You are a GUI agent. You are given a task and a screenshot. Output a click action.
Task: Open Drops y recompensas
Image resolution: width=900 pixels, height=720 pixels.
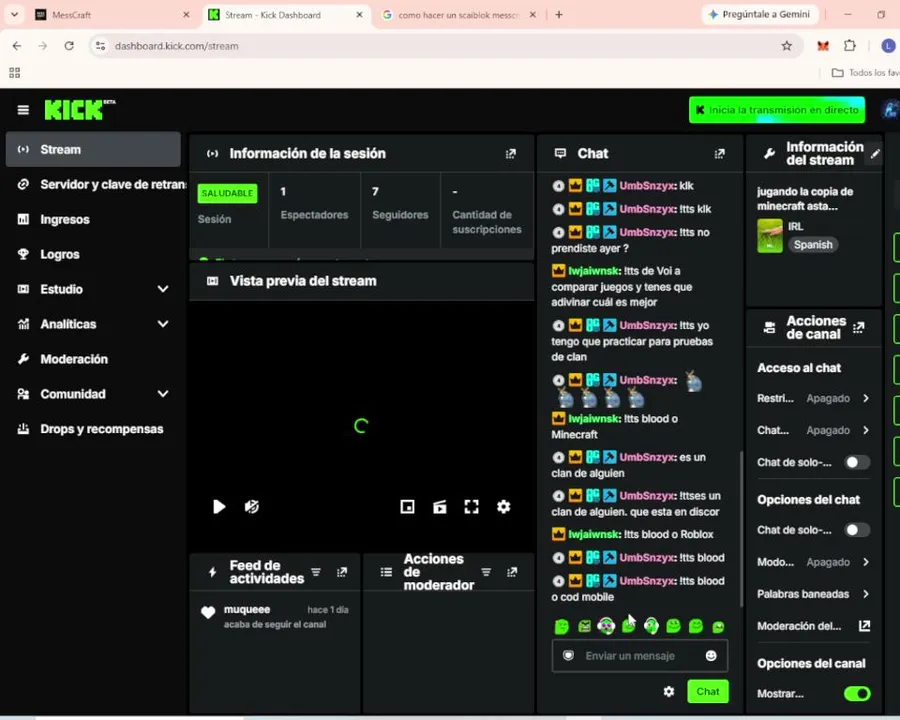pyautogui.click(x=93, y=429)
